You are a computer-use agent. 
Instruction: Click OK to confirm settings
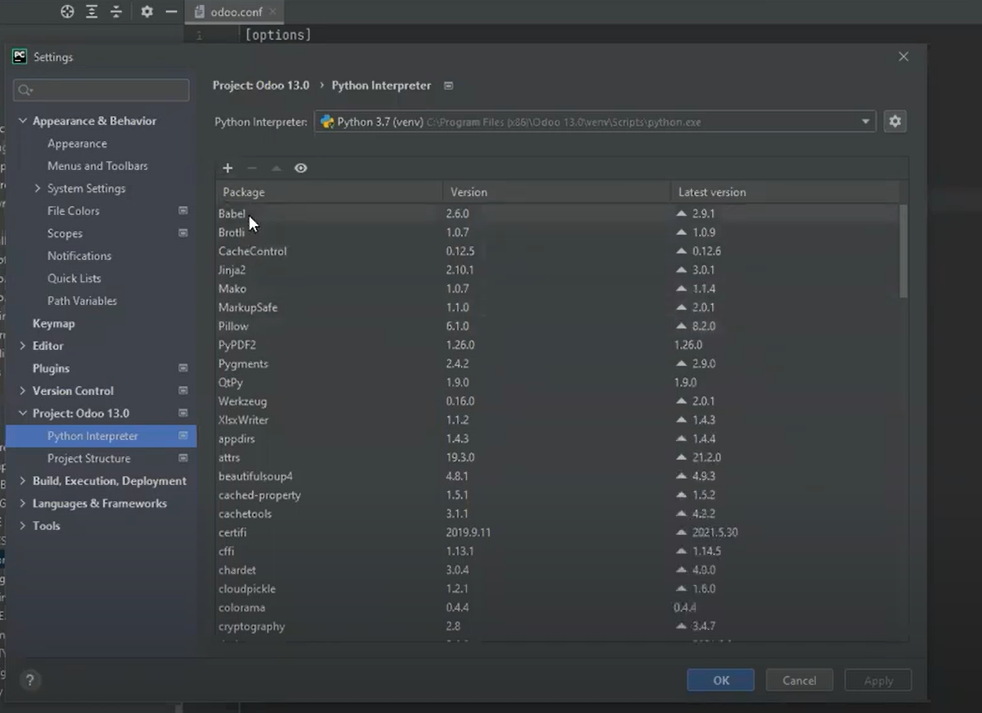[720, 680]
